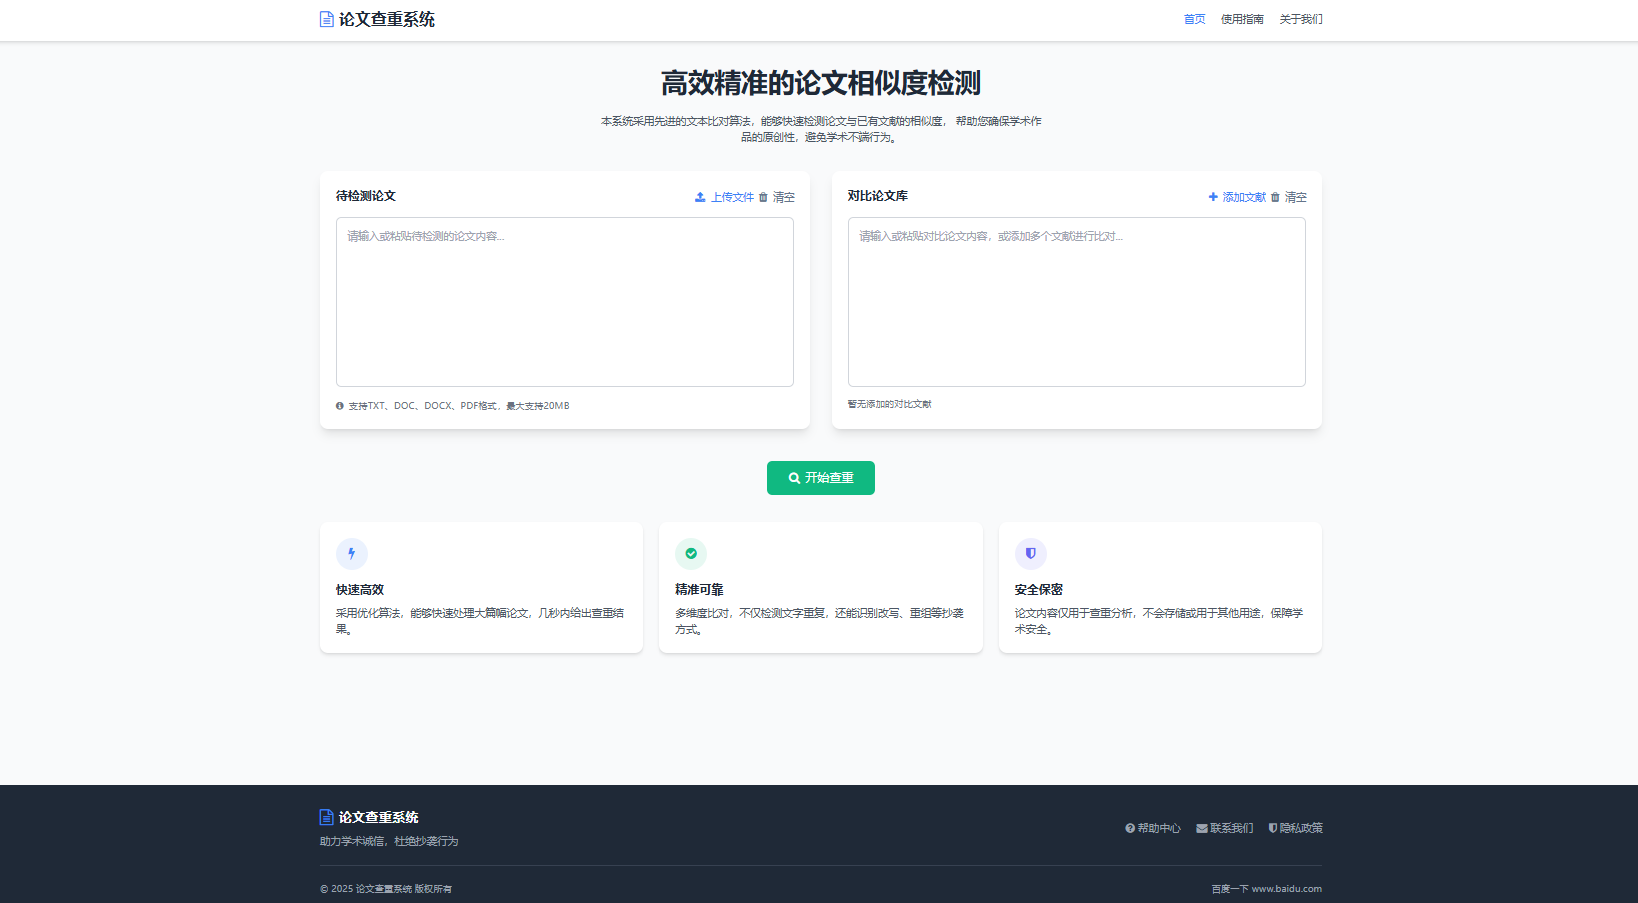Open the 使用指南 navigation item
The image size is (1638, 903).
click(1242, 19)
